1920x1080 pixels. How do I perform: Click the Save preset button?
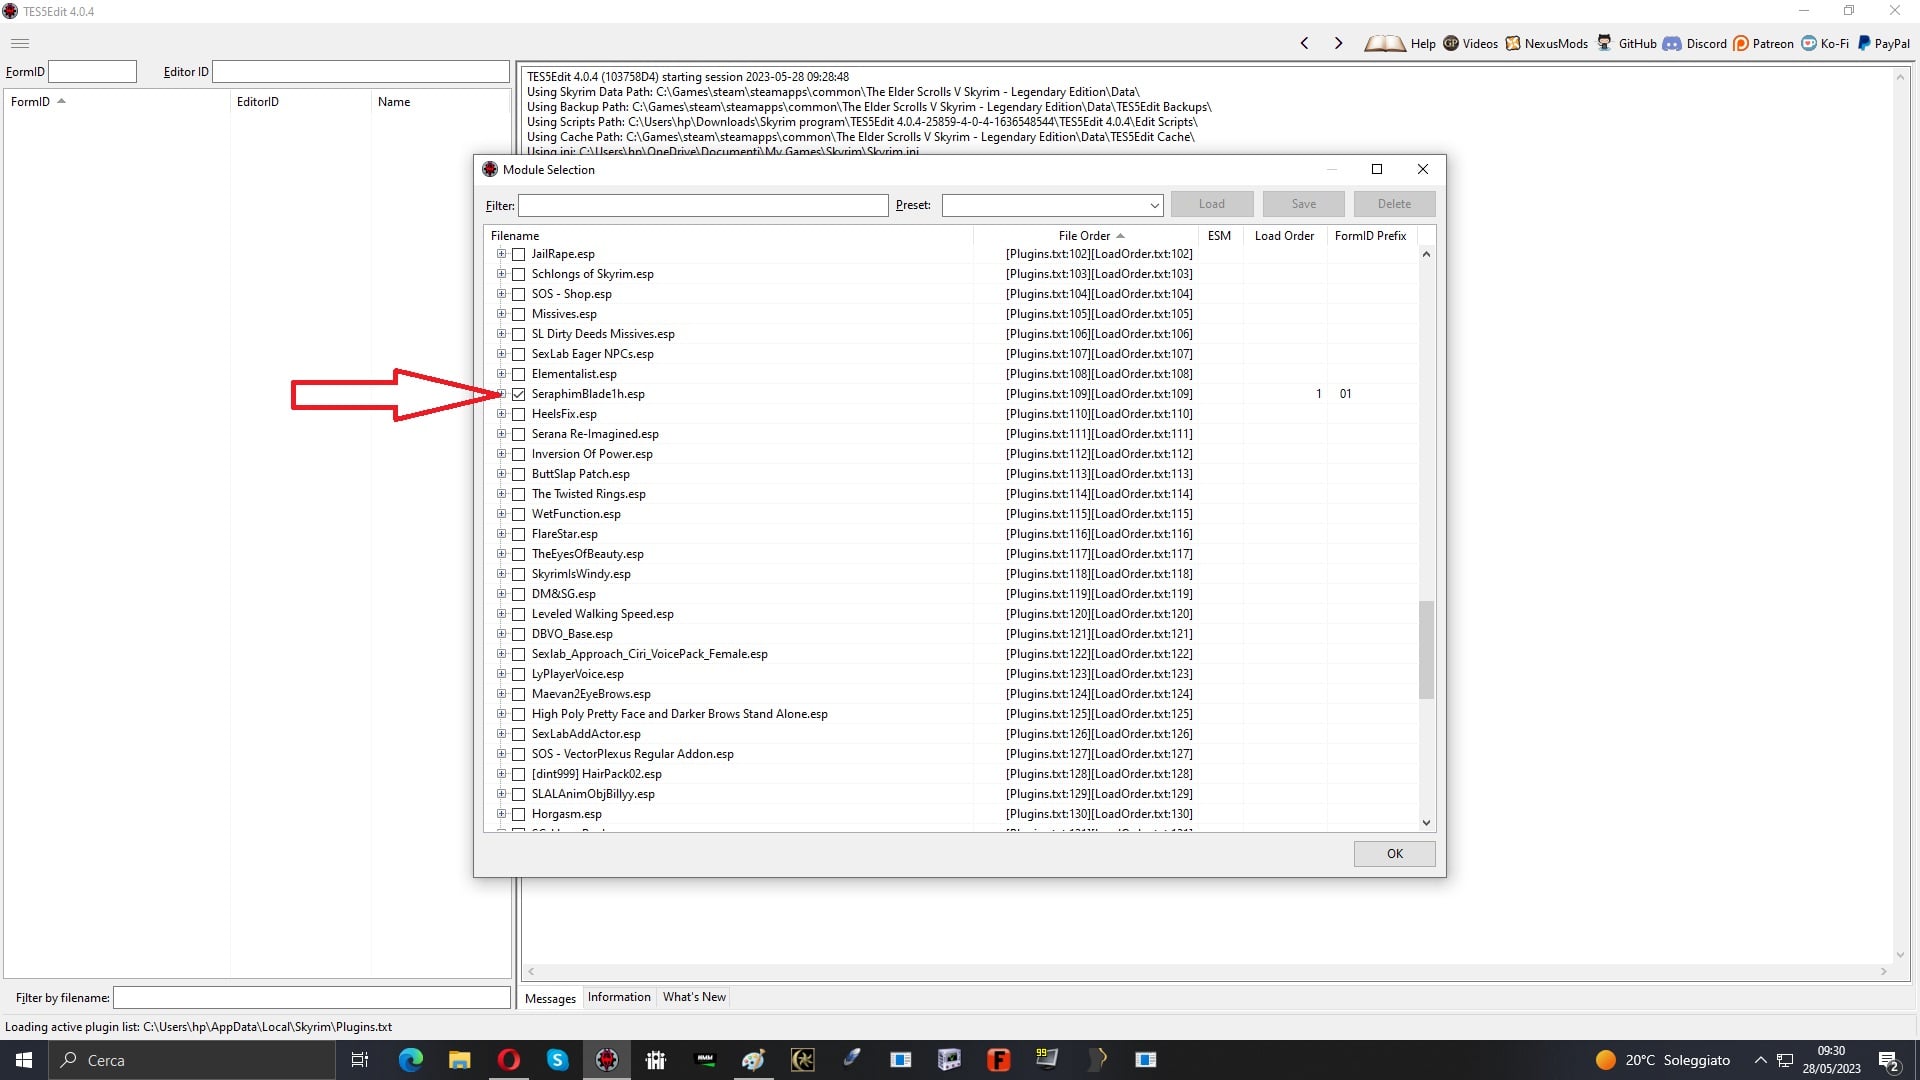(x=1303, y=204)
